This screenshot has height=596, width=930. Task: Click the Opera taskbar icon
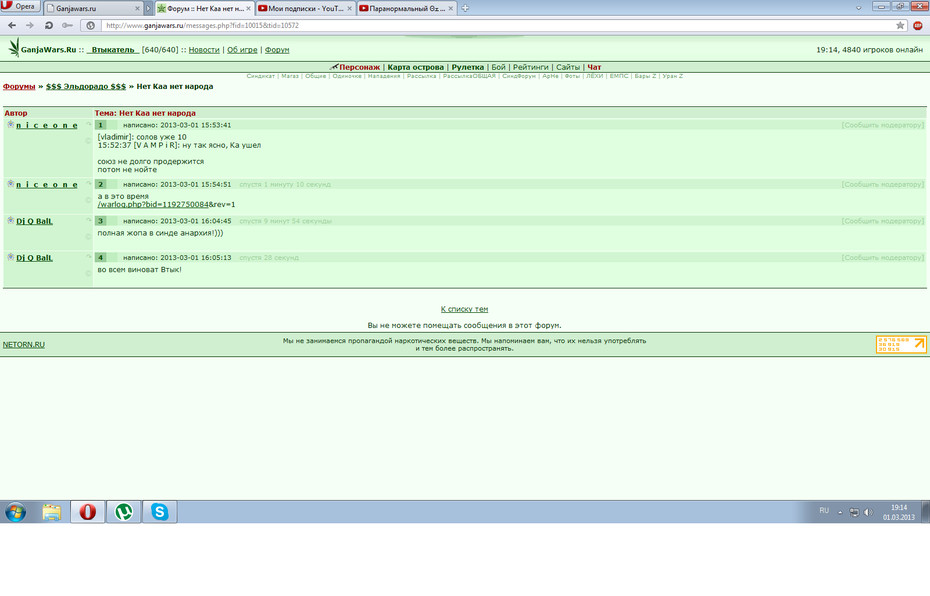(88, 512)
